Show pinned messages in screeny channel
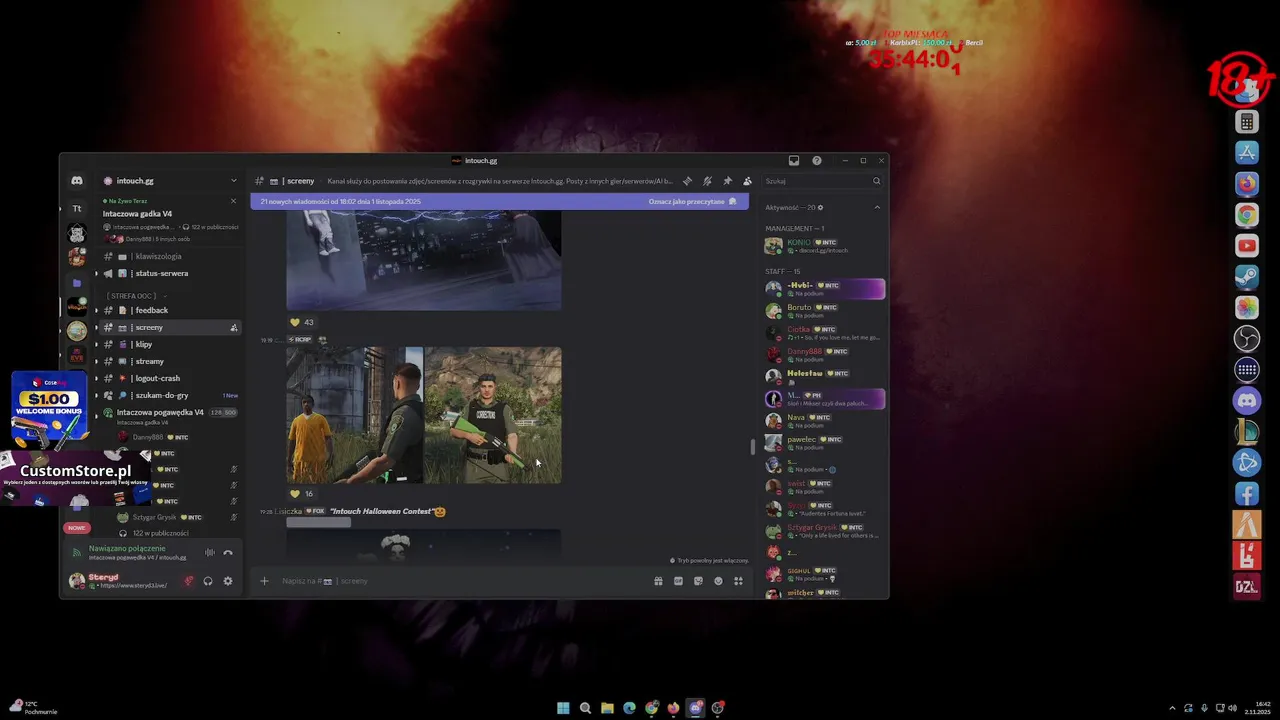This screenshot has height=720, width=1280. [727, 181]
